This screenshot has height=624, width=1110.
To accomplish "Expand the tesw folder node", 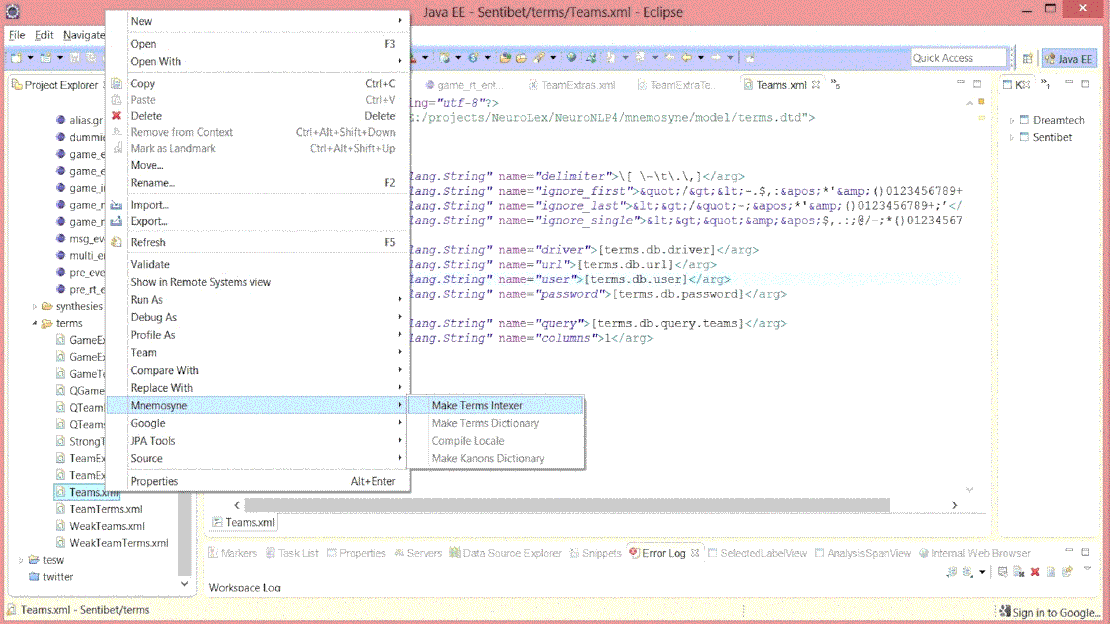I will tap(21, 560).
